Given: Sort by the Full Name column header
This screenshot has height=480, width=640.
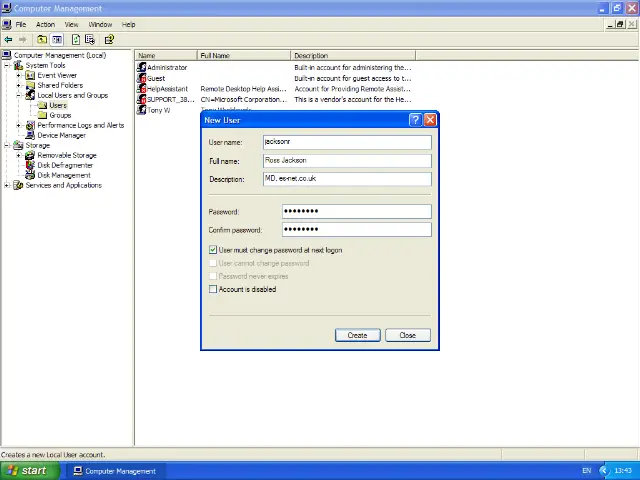Looking at the screenshot, I should 244,56.
